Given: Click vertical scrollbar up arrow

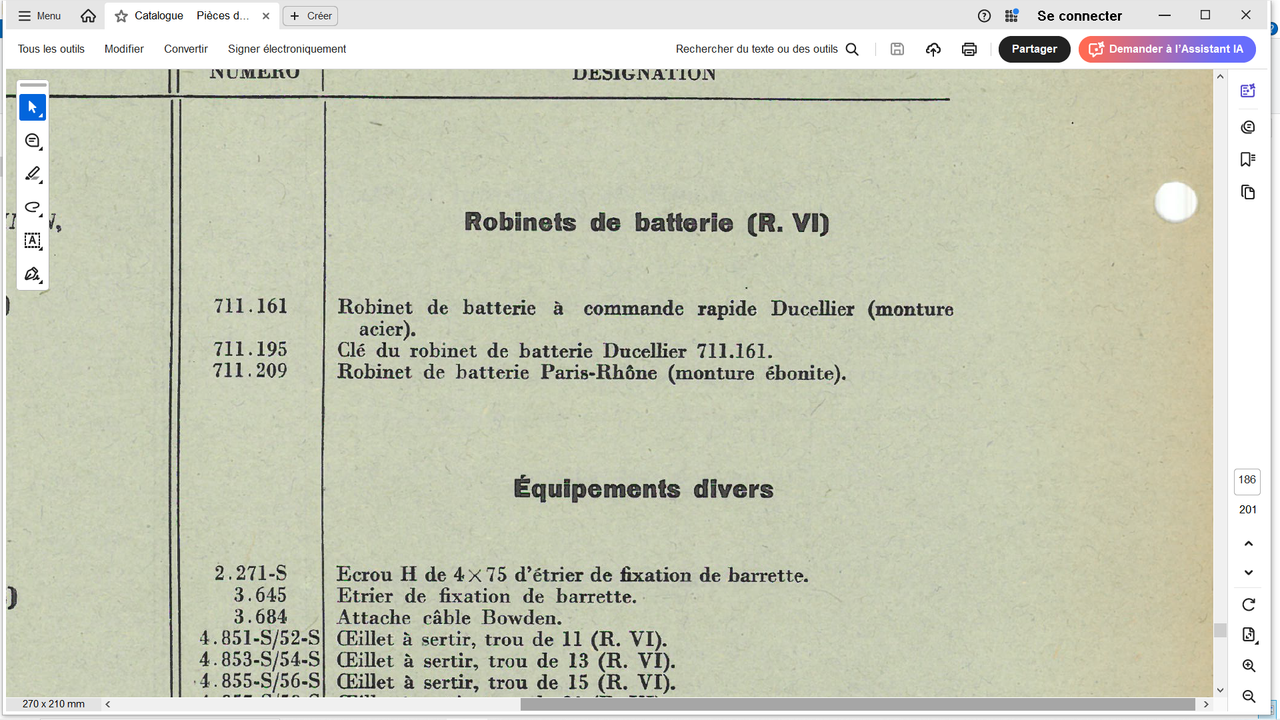Looking at the screenshot, I should pyautogui.click(x=1220, y=76).
